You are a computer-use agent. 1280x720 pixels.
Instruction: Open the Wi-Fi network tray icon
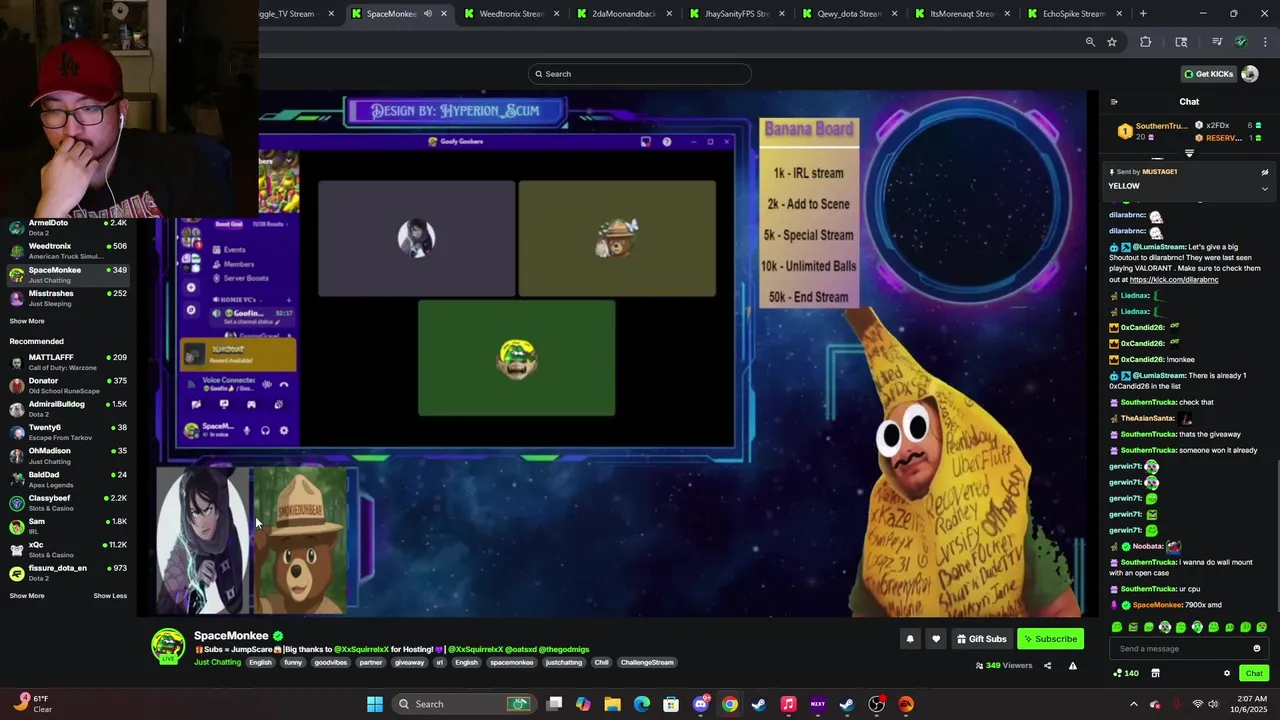pyautogui.click(x=1198, y=704)
